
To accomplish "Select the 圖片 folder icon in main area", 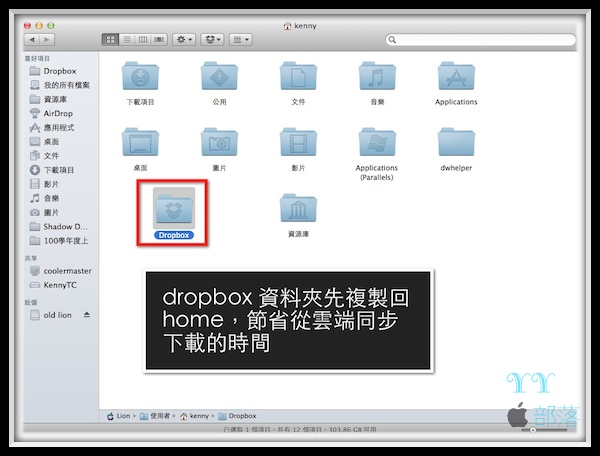I will click(219, 142).
